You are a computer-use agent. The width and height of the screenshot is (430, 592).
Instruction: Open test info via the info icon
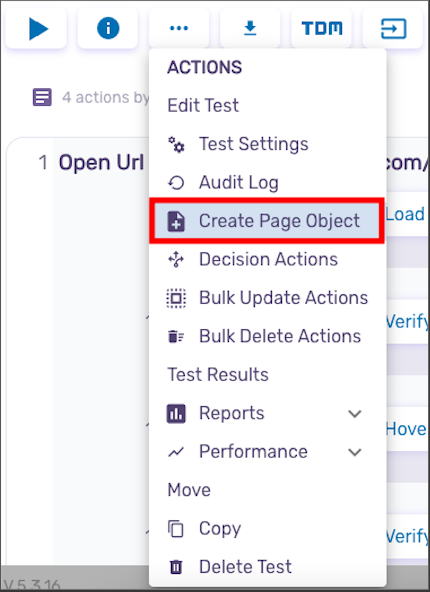point(108,28)
